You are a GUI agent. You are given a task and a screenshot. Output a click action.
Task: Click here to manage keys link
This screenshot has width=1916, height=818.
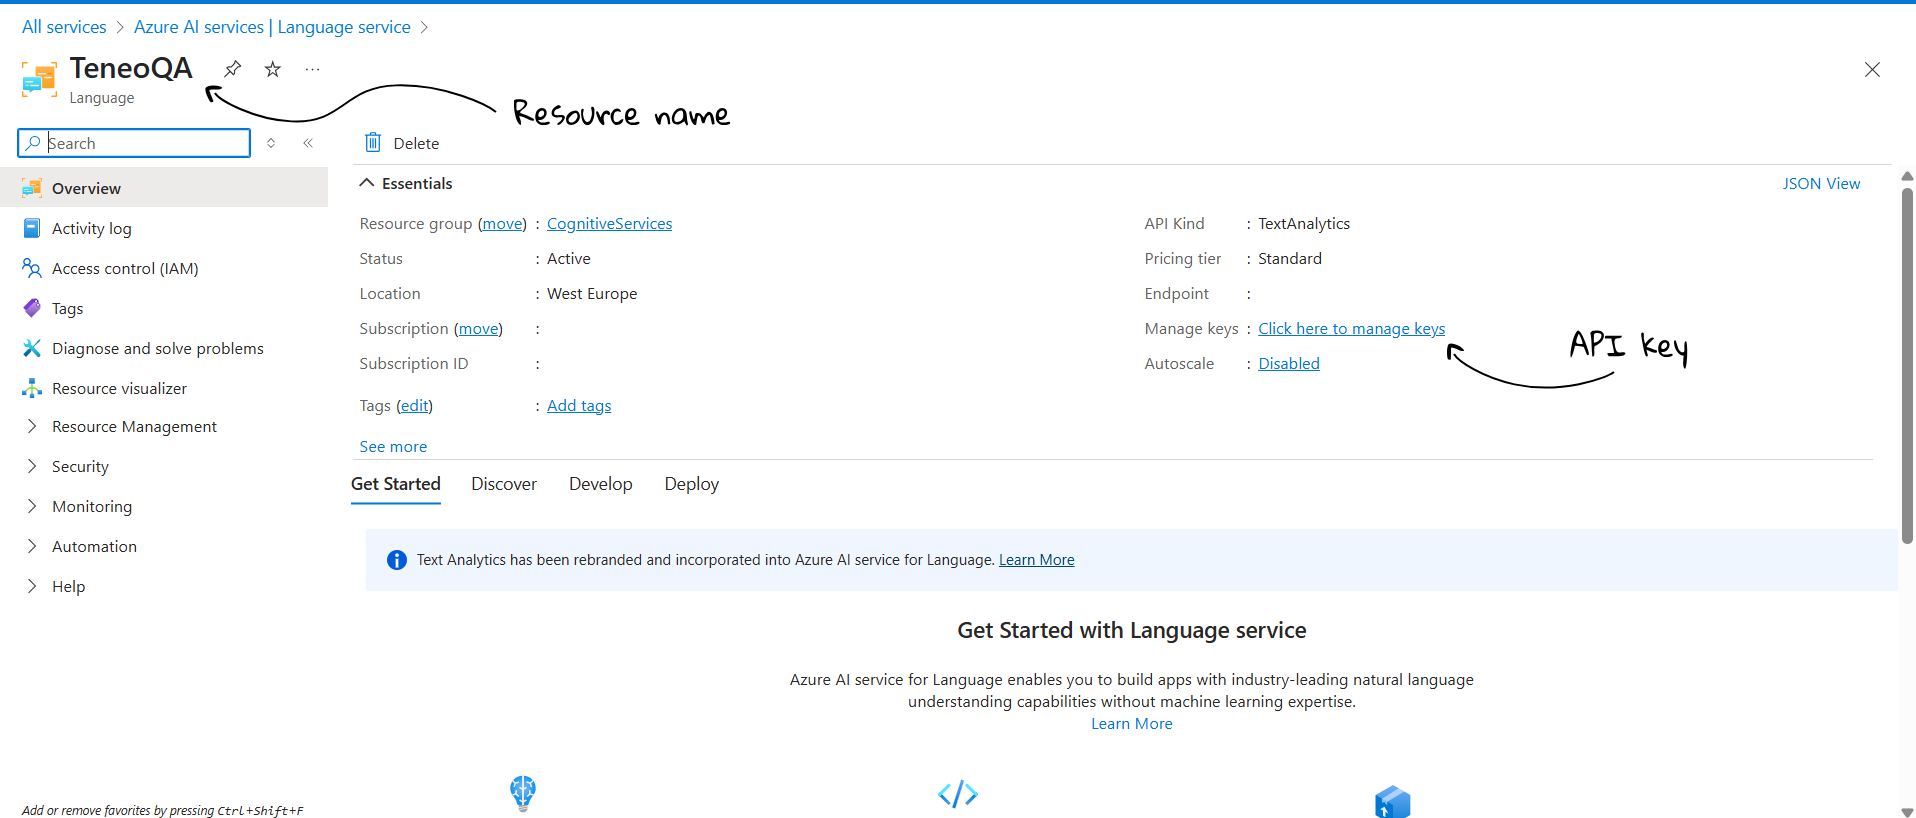(x=1351, y=328)
